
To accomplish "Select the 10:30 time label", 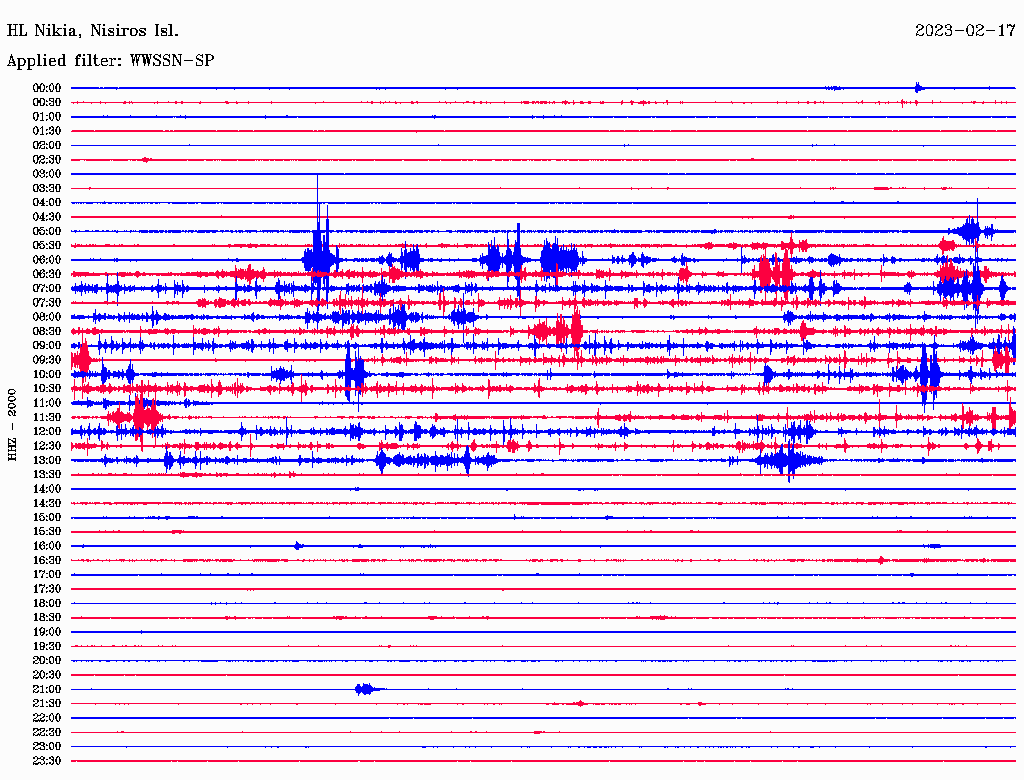I will tap(47, 389).
